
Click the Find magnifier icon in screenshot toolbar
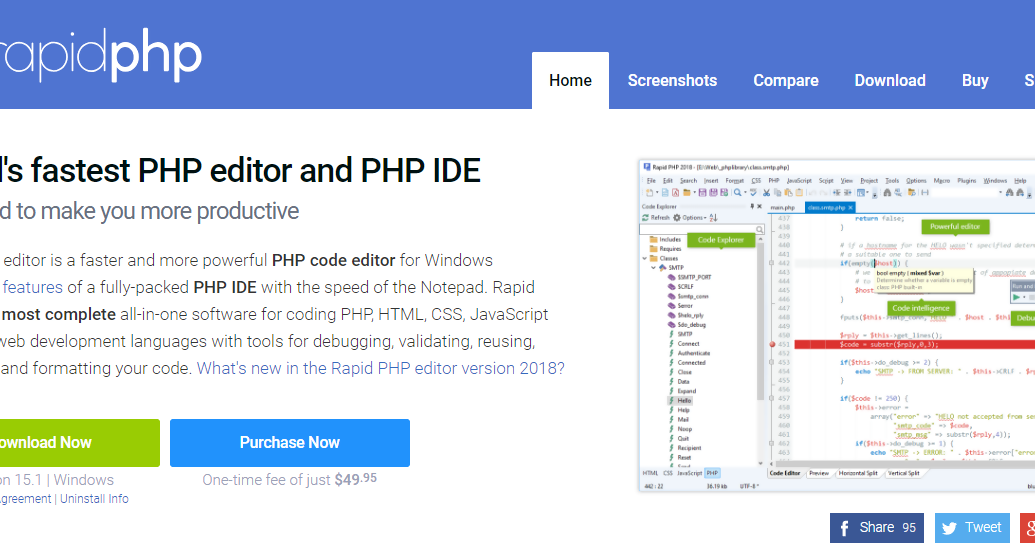(x=737, y=193)
